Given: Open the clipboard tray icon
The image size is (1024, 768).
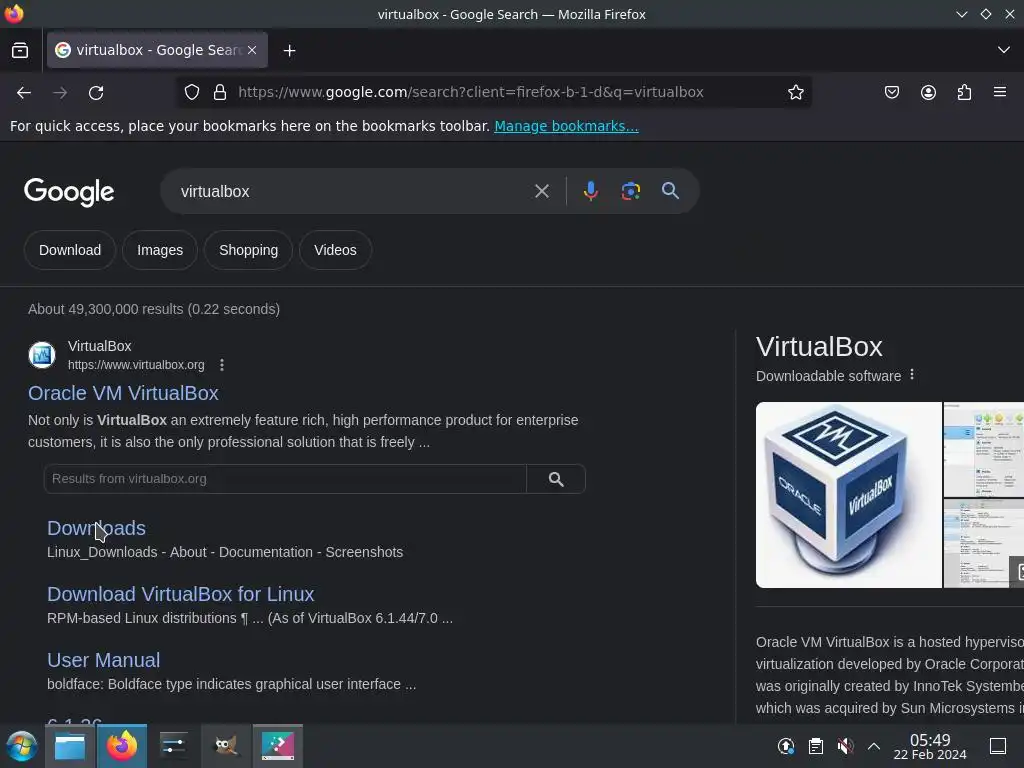Looking at the screenshot, I should click(816, 746).
